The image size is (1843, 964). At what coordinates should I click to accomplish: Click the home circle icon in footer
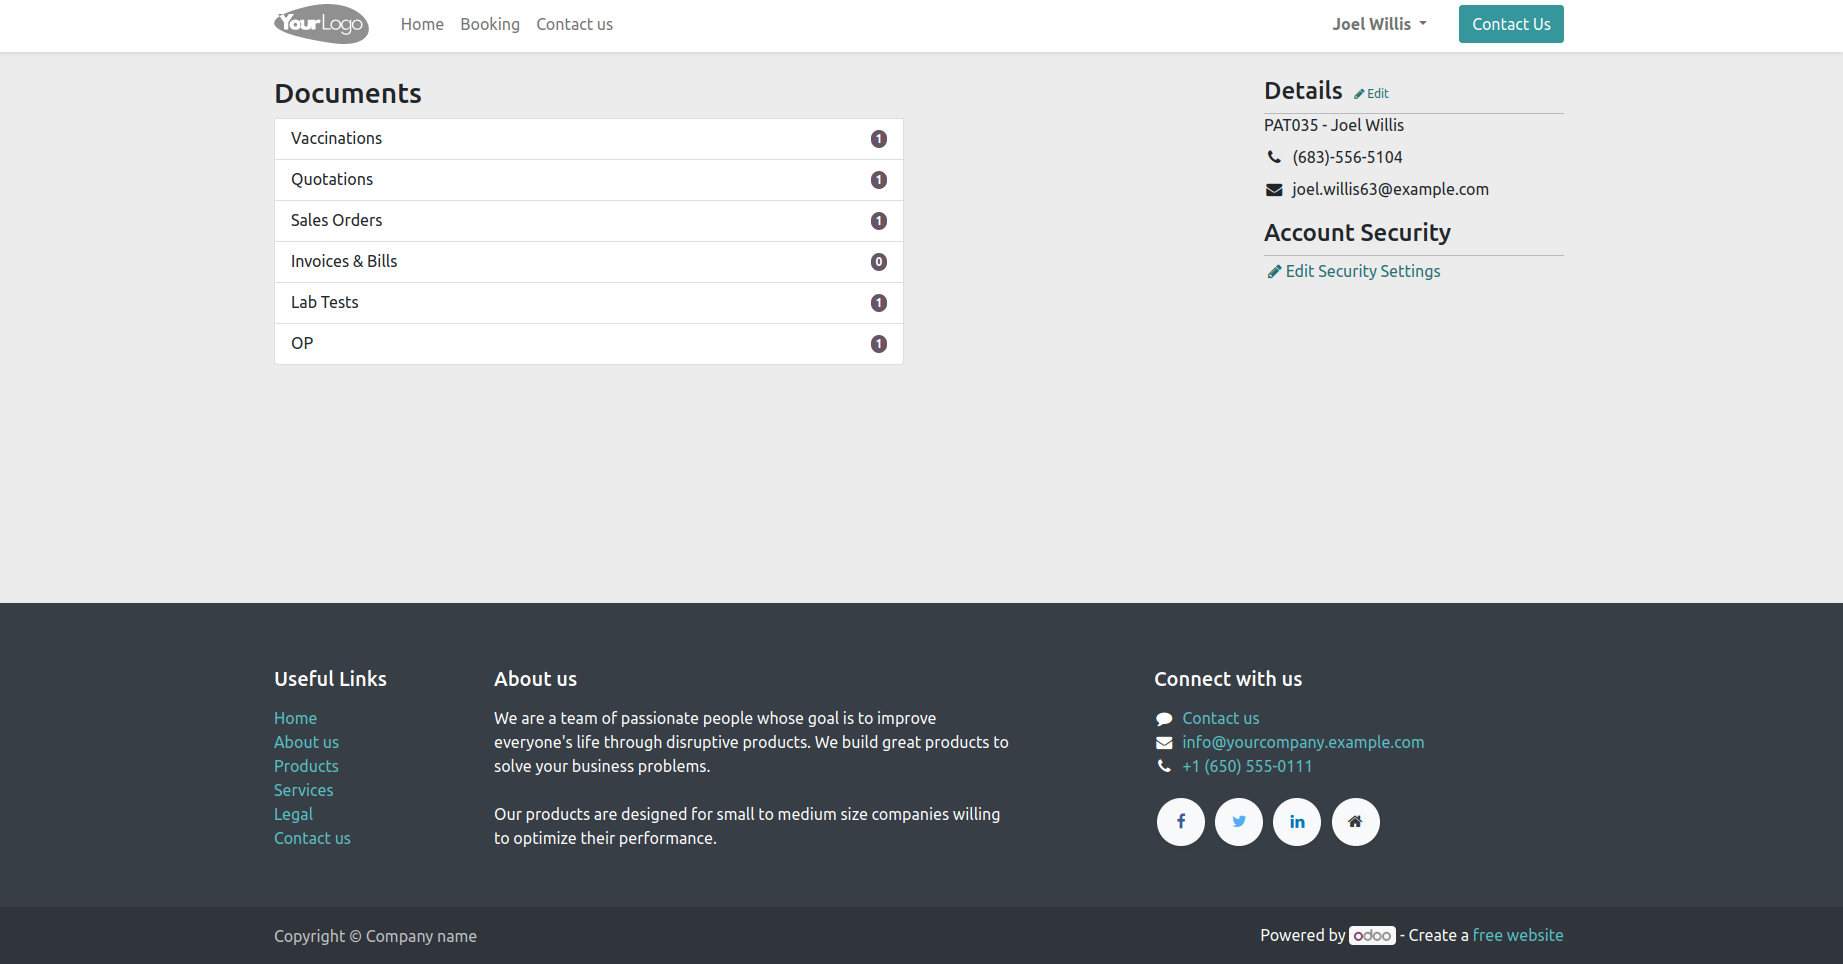(x=1355, y=822)
